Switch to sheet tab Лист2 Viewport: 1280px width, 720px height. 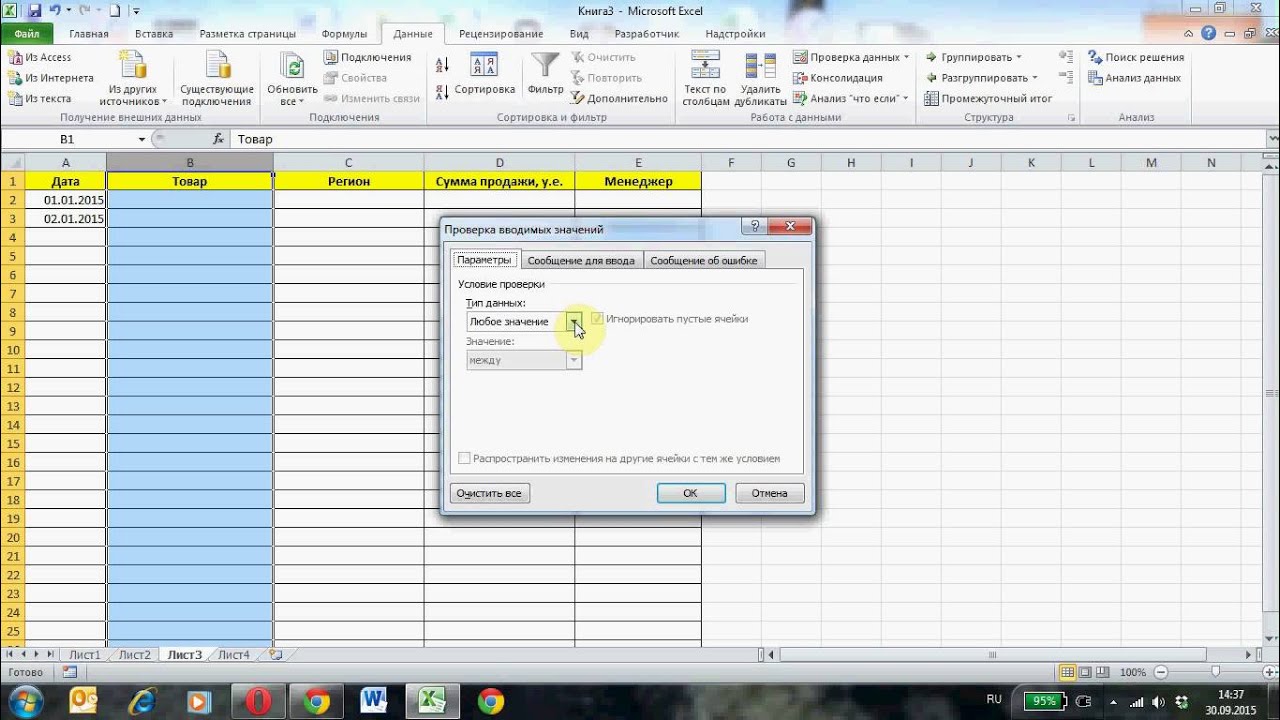click(x=135, y=655)
